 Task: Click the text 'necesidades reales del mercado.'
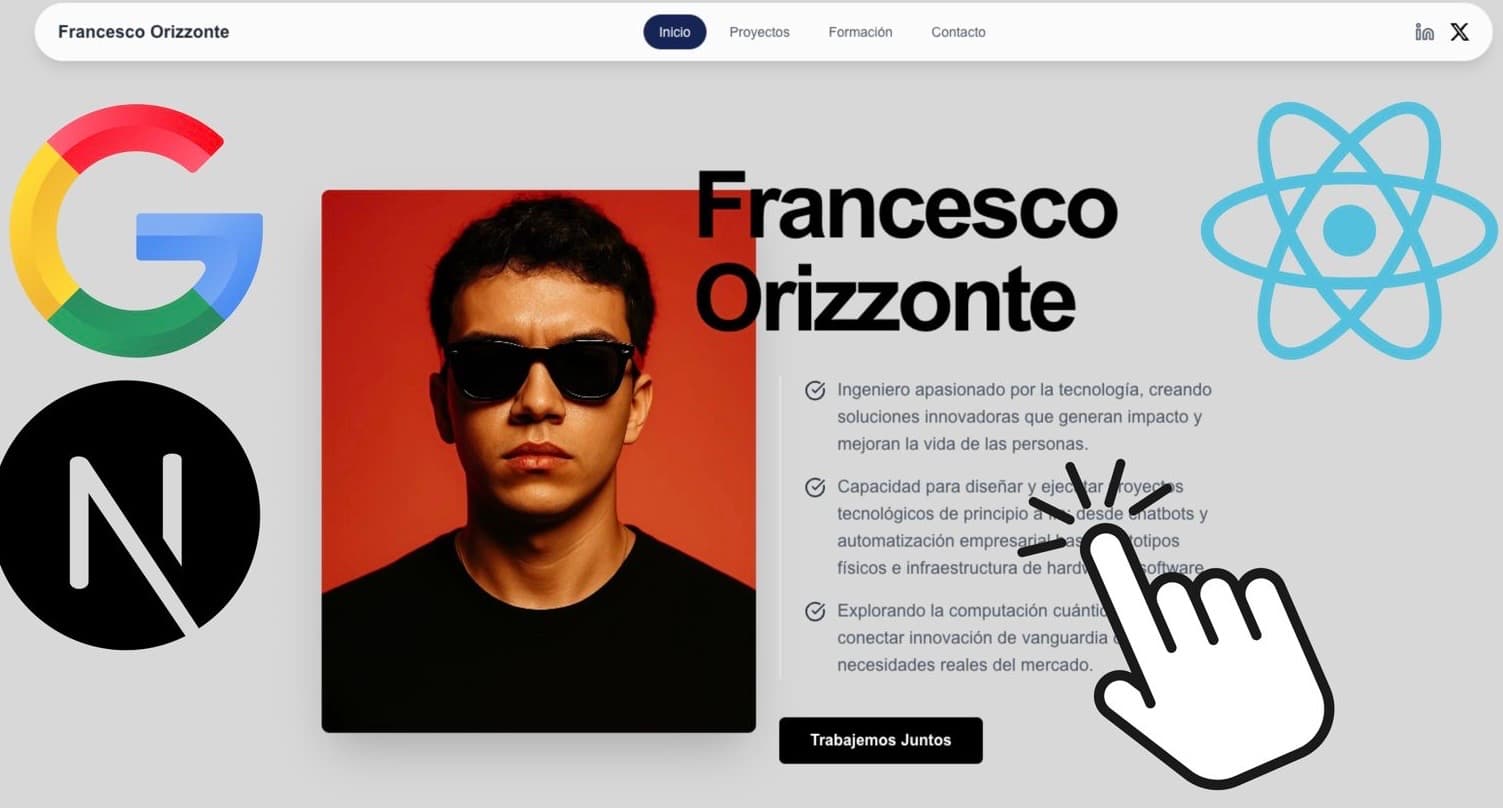click(964, 665)
